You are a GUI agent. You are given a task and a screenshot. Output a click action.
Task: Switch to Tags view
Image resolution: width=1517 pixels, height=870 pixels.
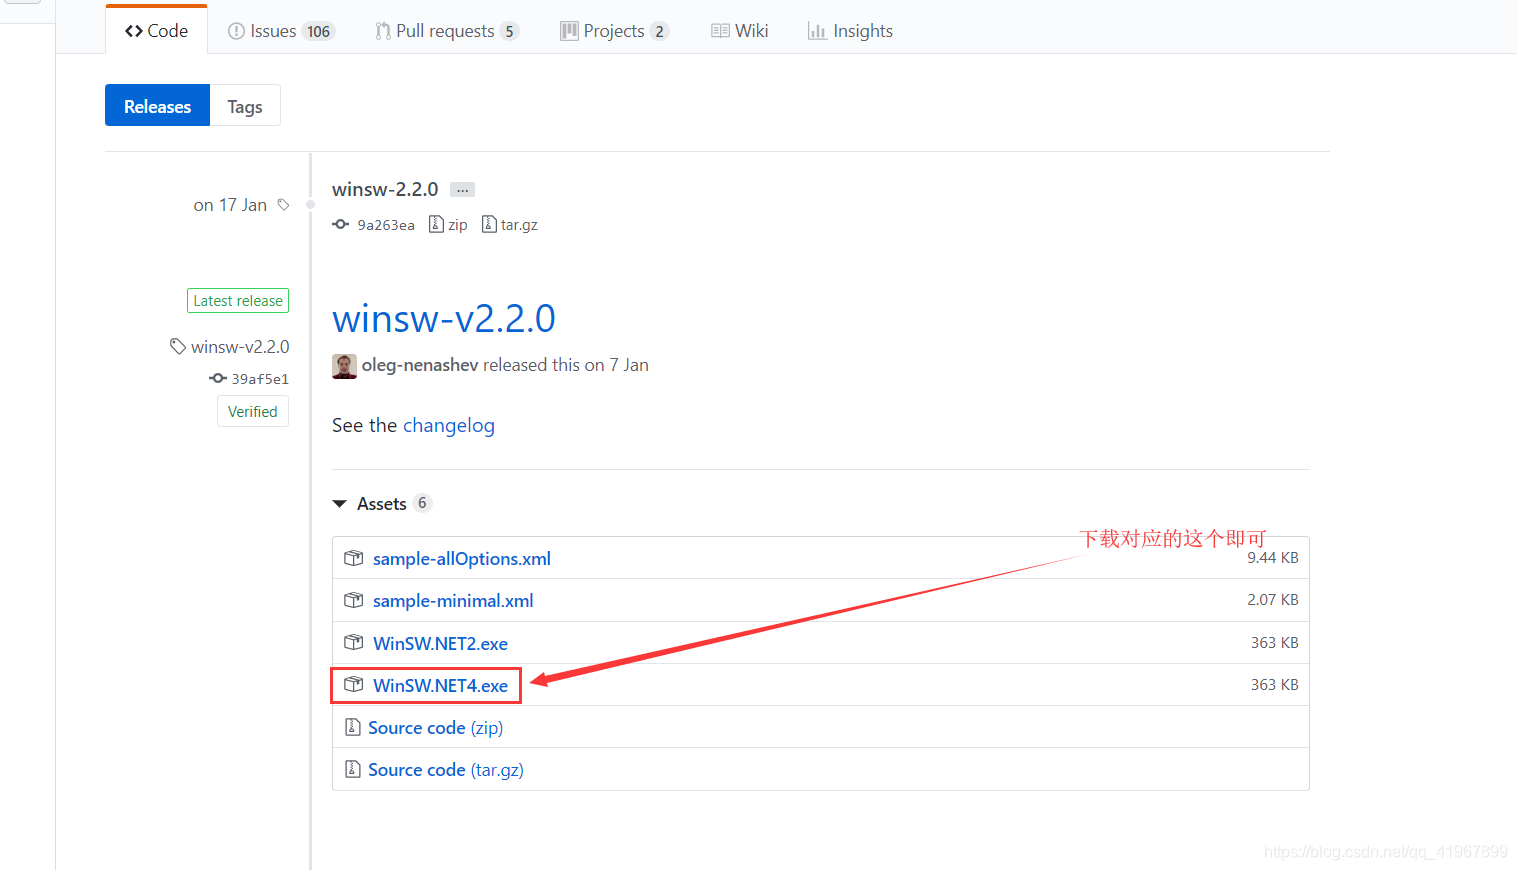(245, 106)
